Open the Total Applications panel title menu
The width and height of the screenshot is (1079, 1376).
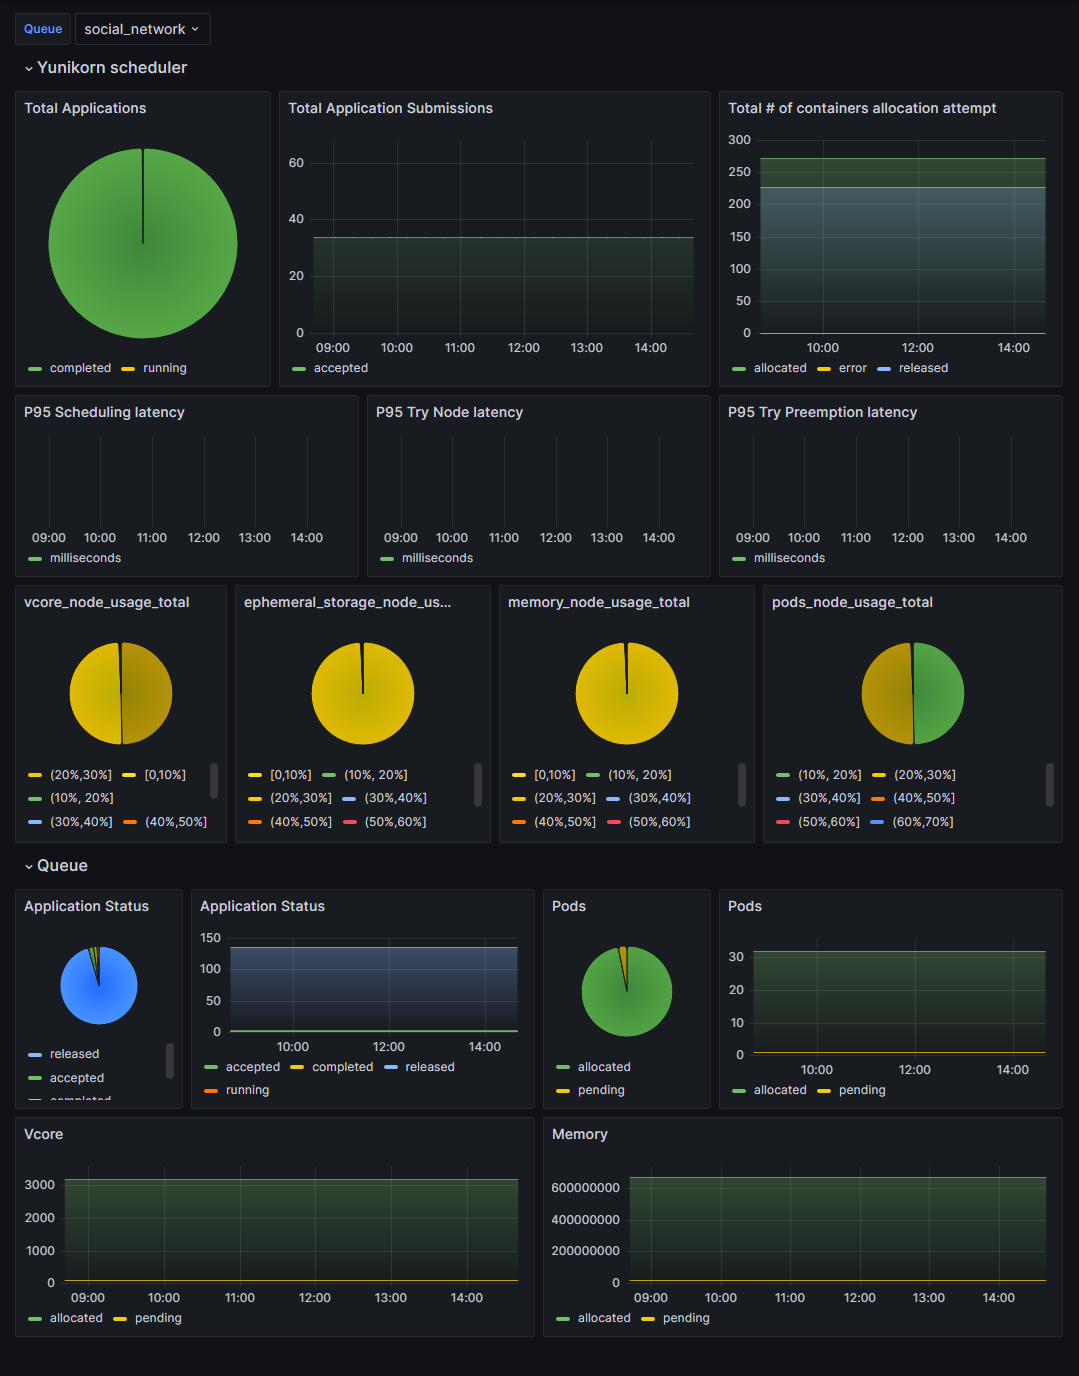pos(85,108)
